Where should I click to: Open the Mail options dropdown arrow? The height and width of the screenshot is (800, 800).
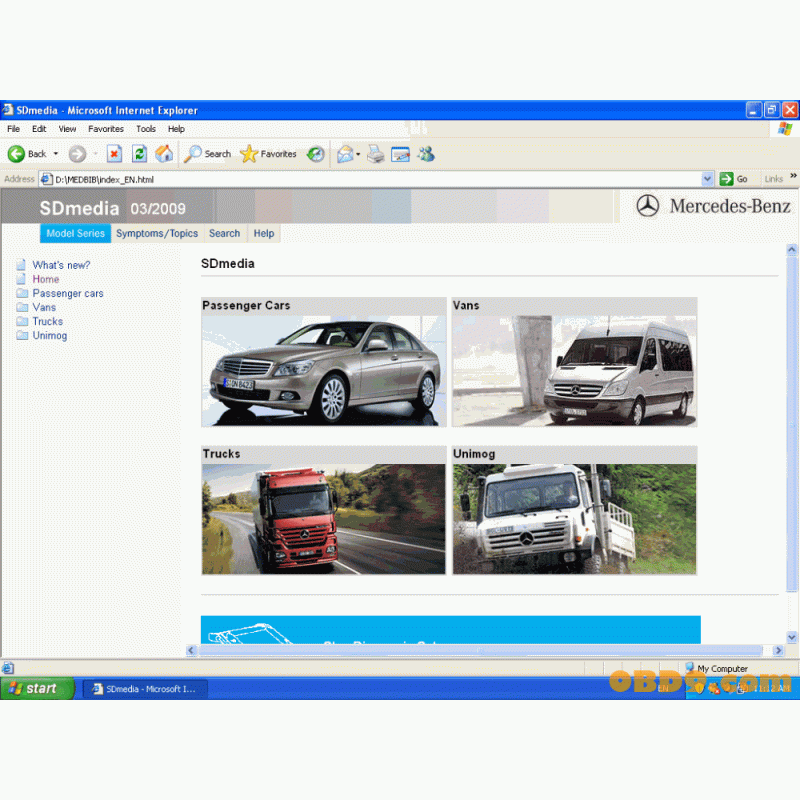[x=358, y=154]
